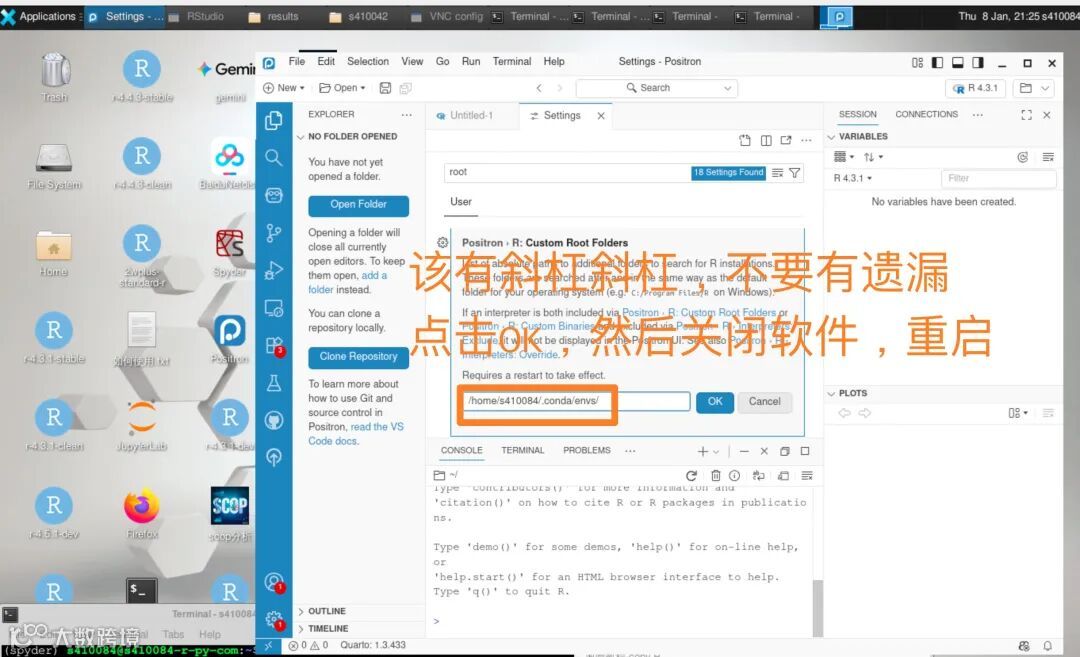This screenshot has height=657, width=1080.
Task: Open the Selection menu
Action: 368,61
